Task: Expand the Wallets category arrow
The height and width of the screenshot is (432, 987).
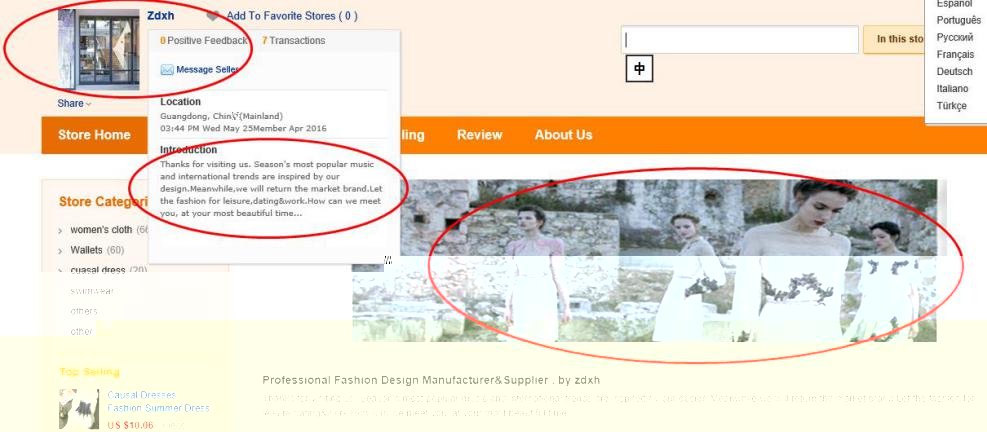Action: 60,251
